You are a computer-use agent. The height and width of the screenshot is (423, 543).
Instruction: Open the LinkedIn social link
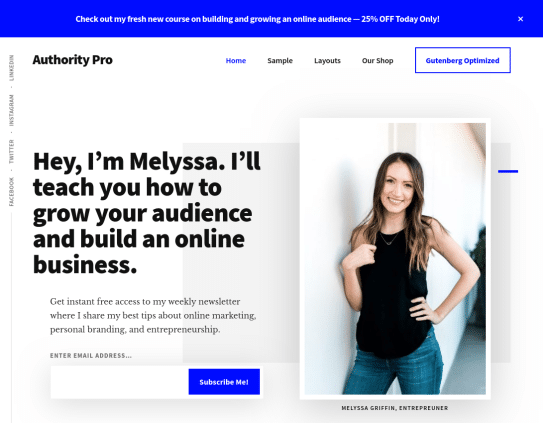click(x=11, y=68)
